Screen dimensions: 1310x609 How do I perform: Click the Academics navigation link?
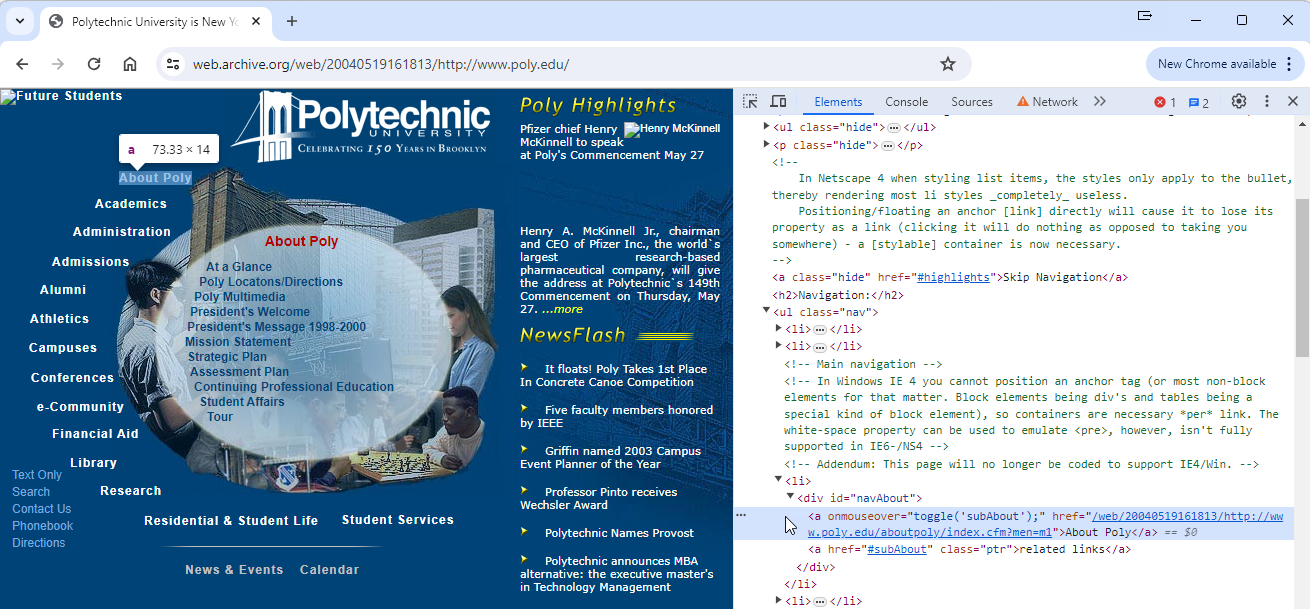(x=131, y=204)
